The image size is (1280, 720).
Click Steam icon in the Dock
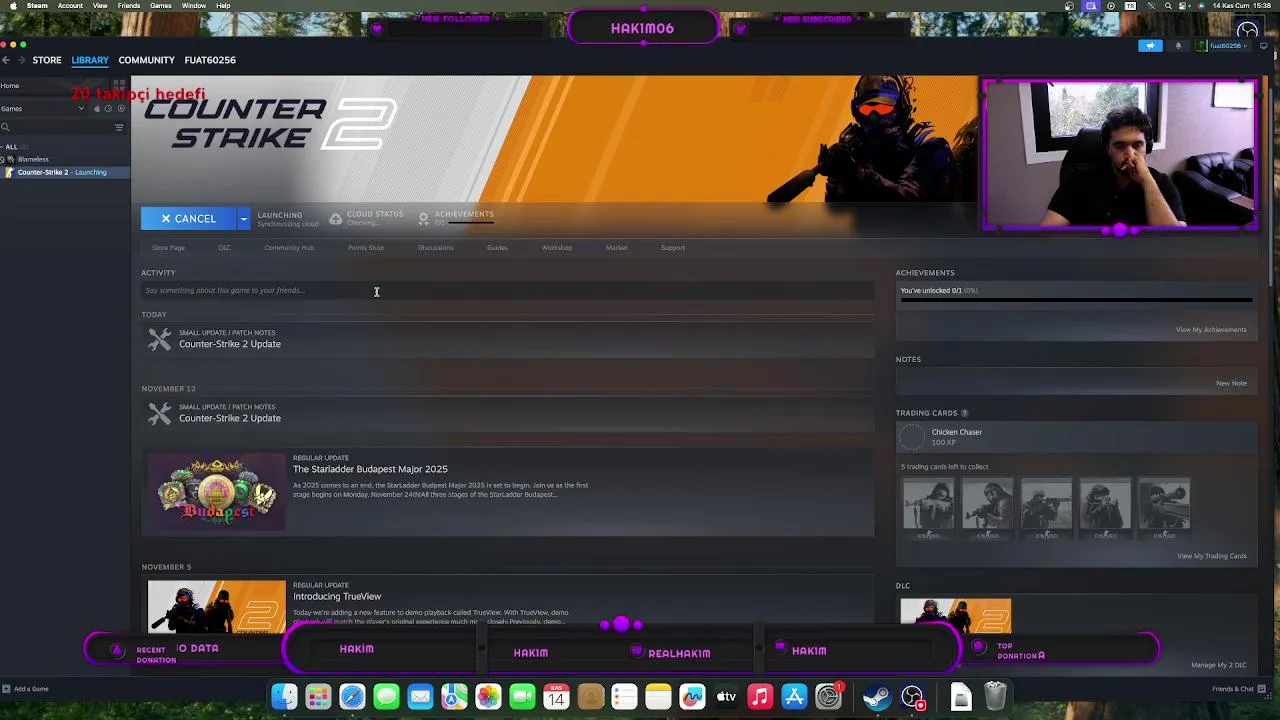877,697
